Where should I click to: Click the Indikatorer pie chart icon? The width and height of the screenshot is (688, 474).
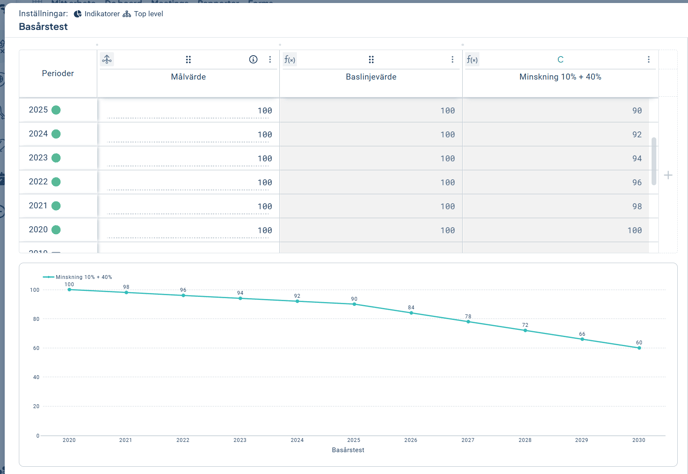click(x=78, y=14)
